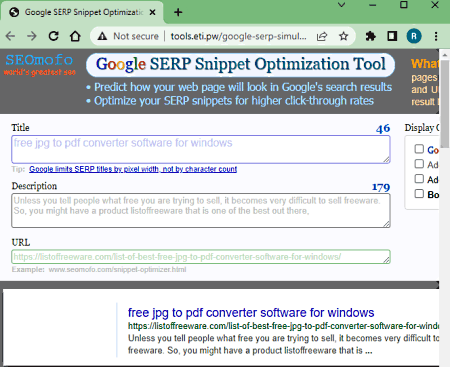The image size is (450, 367).
Task: Open the Not secure site warning
Action: (x=128, y=36)
